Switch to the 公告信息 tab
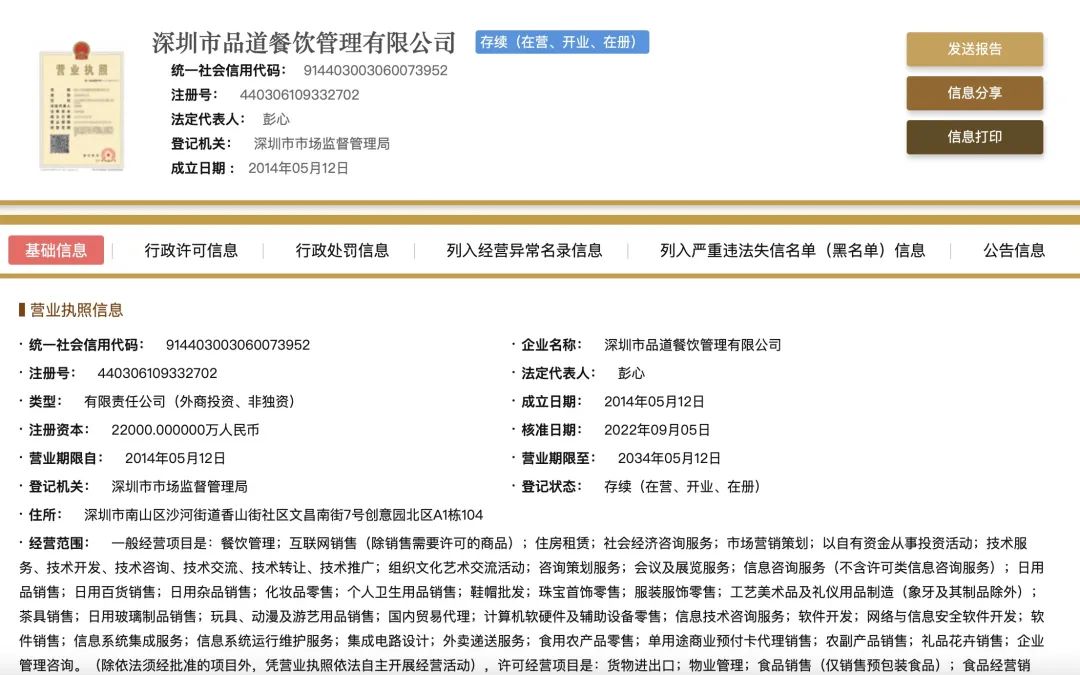The width and height of the screenshot is (1080, 675). click(x=1014, y=250)
